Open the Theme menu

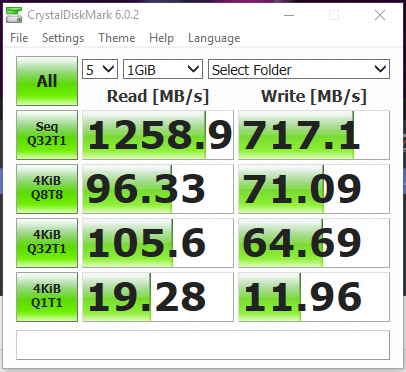pyautogui.click(x=117, y=38)
